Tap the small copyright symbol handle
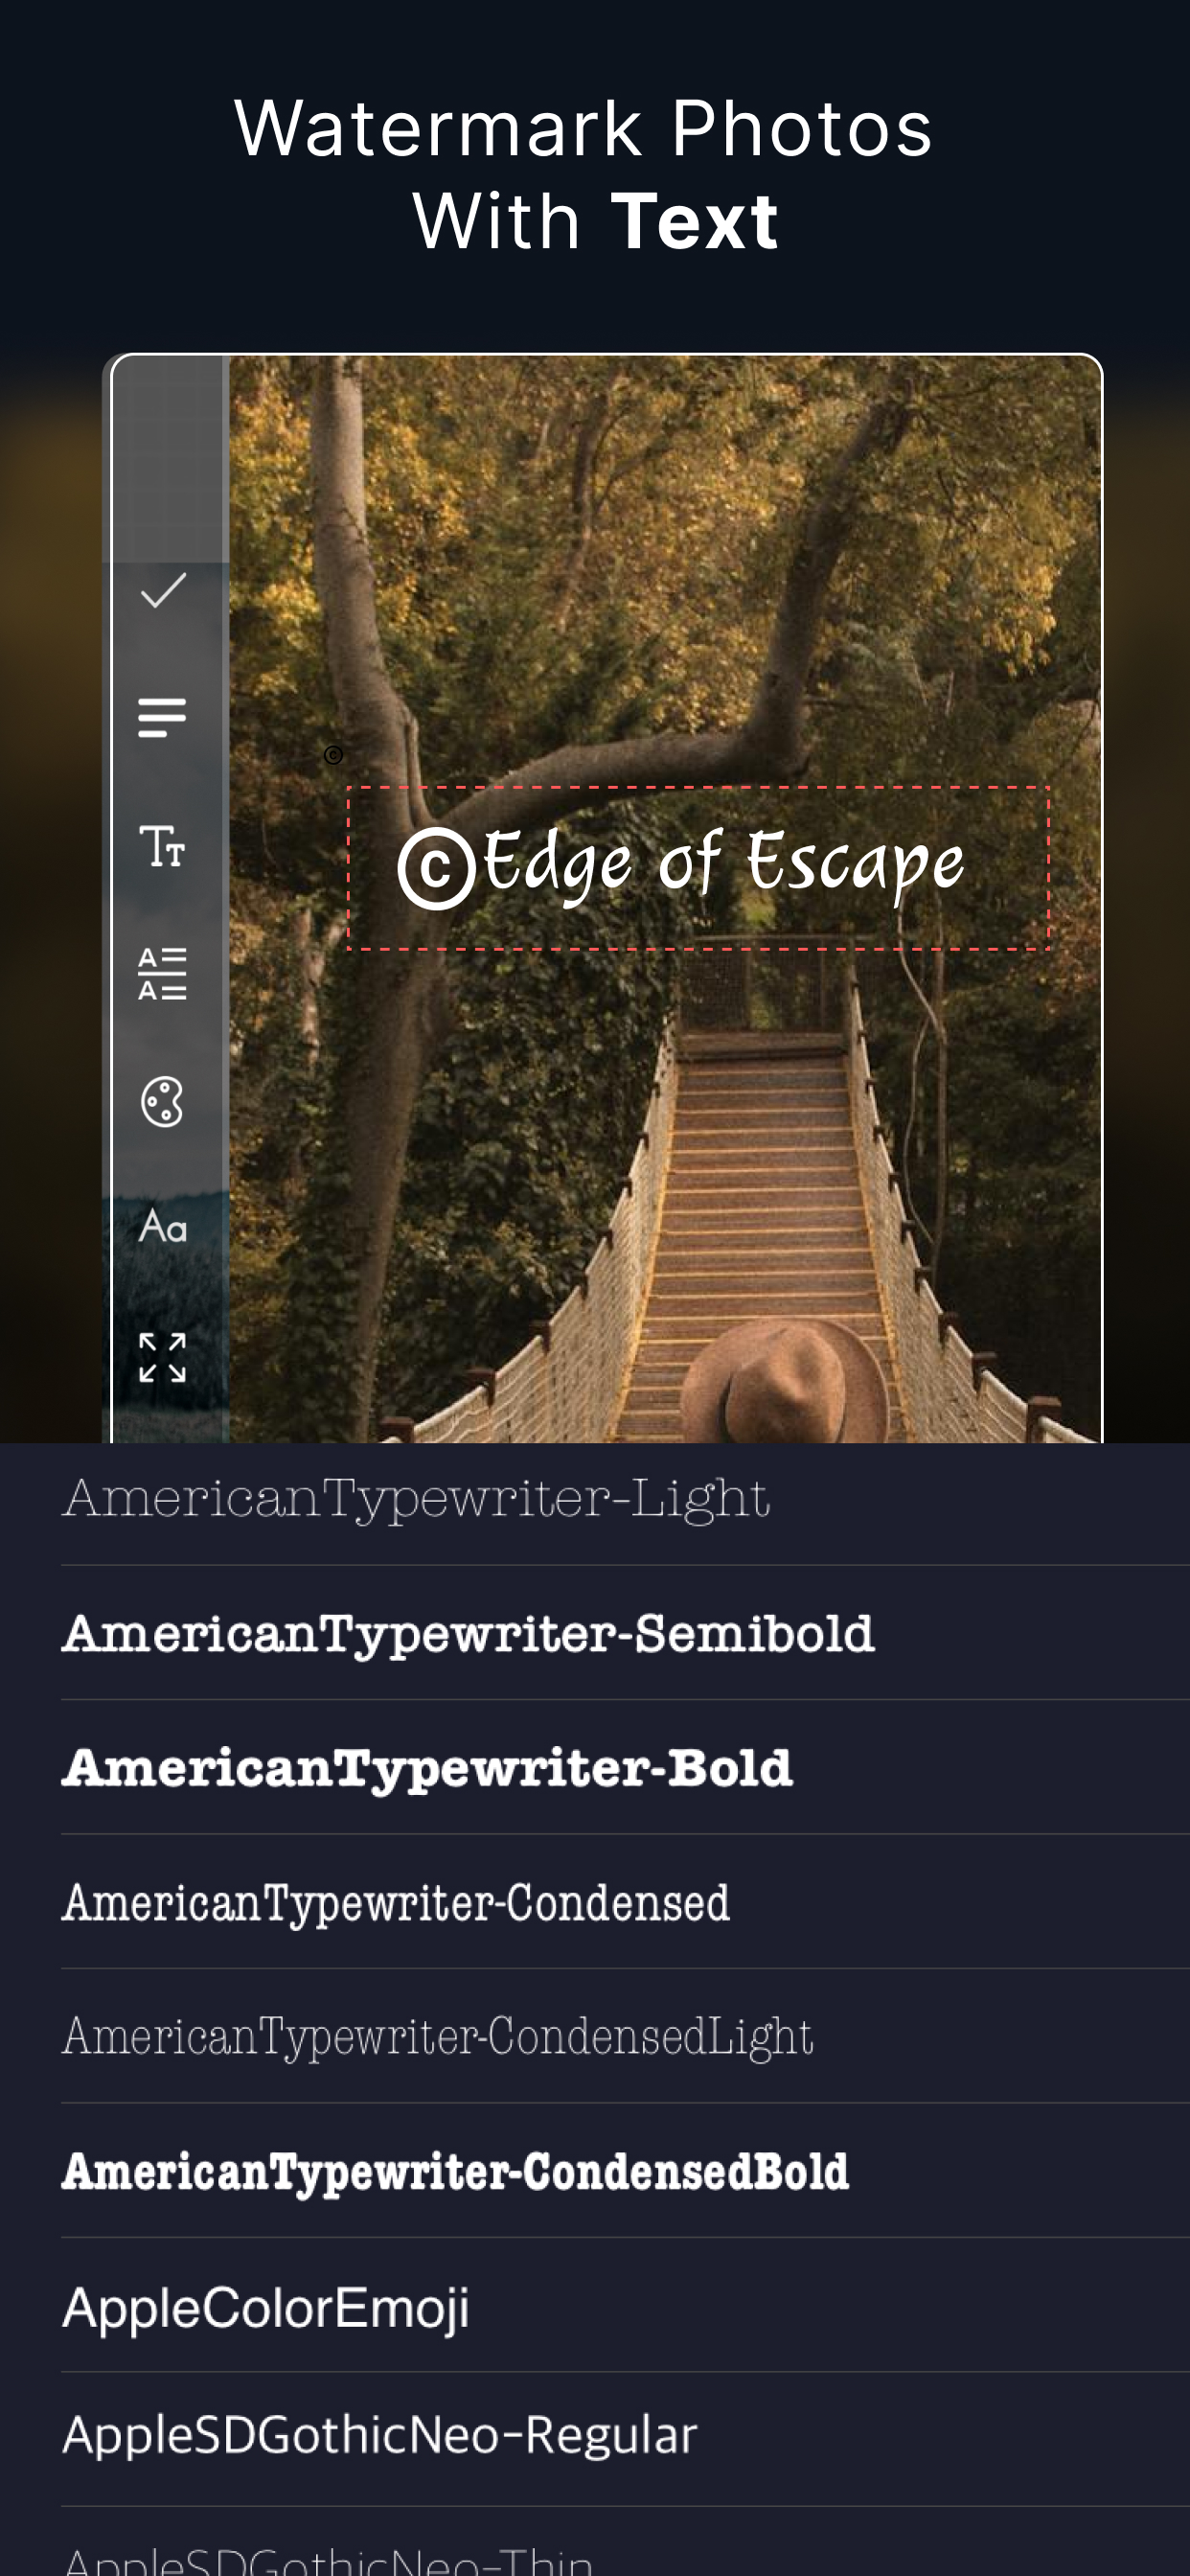Screen dimensions: 1190x2576 click(x=334, y=755)
